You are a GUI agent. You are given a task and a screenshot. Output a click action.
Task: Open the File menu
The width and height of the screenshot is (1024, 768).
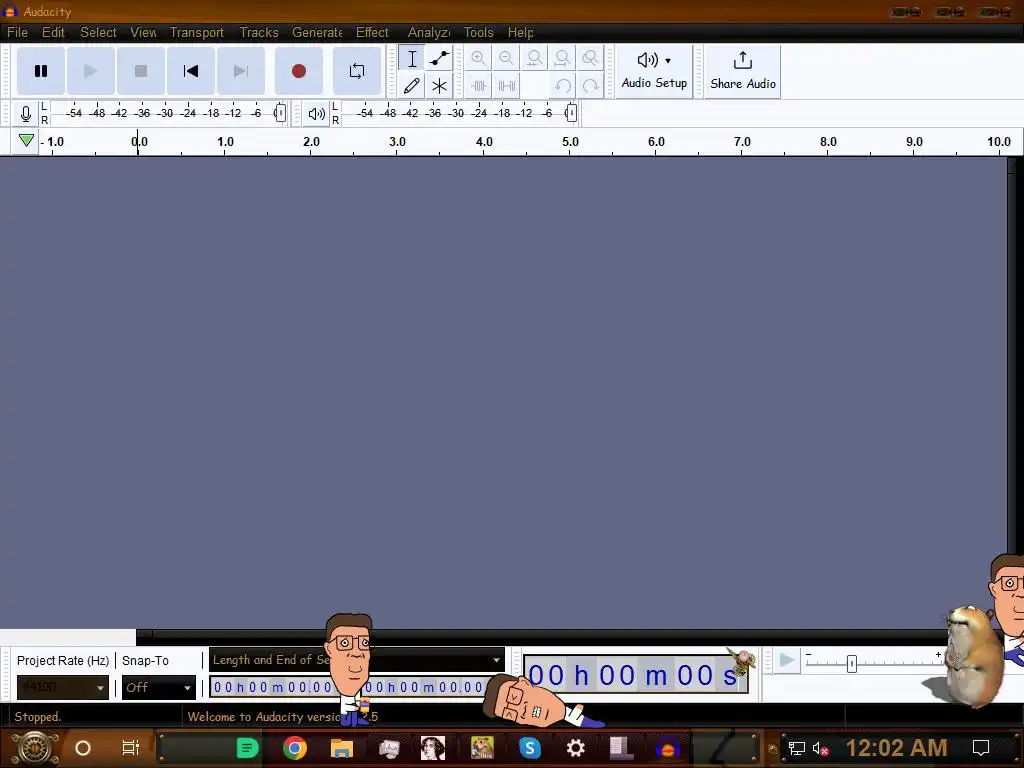tap(17, 32)
